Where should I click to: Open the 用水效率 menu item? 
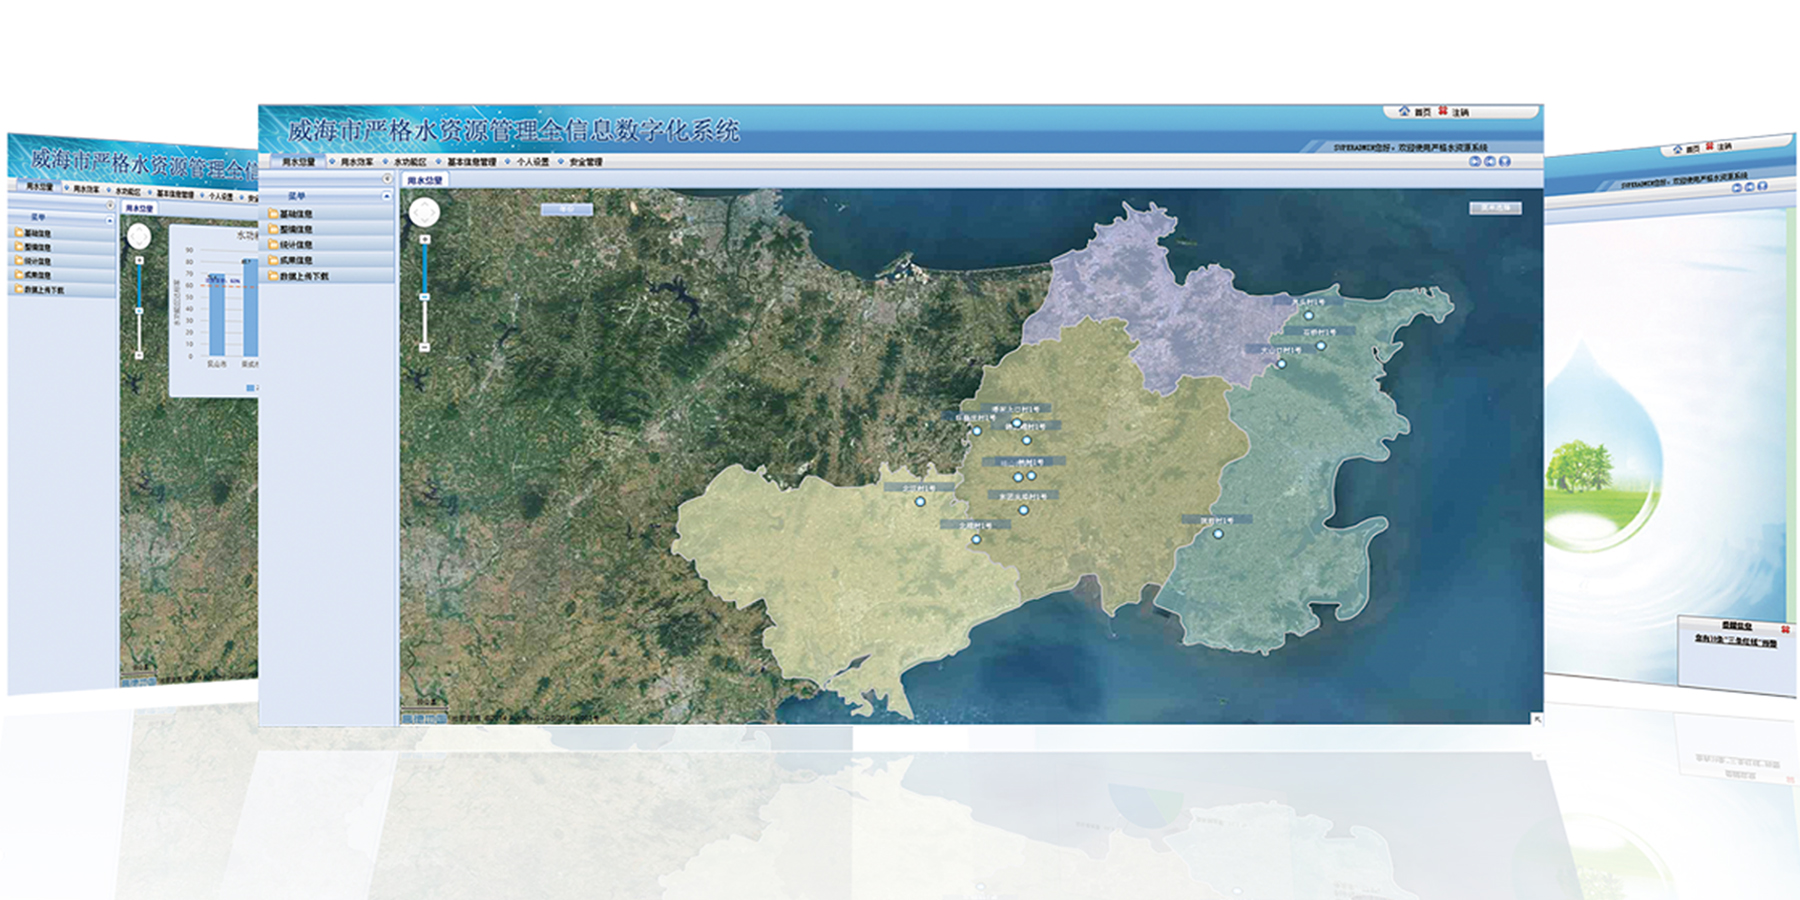(356, 162)
